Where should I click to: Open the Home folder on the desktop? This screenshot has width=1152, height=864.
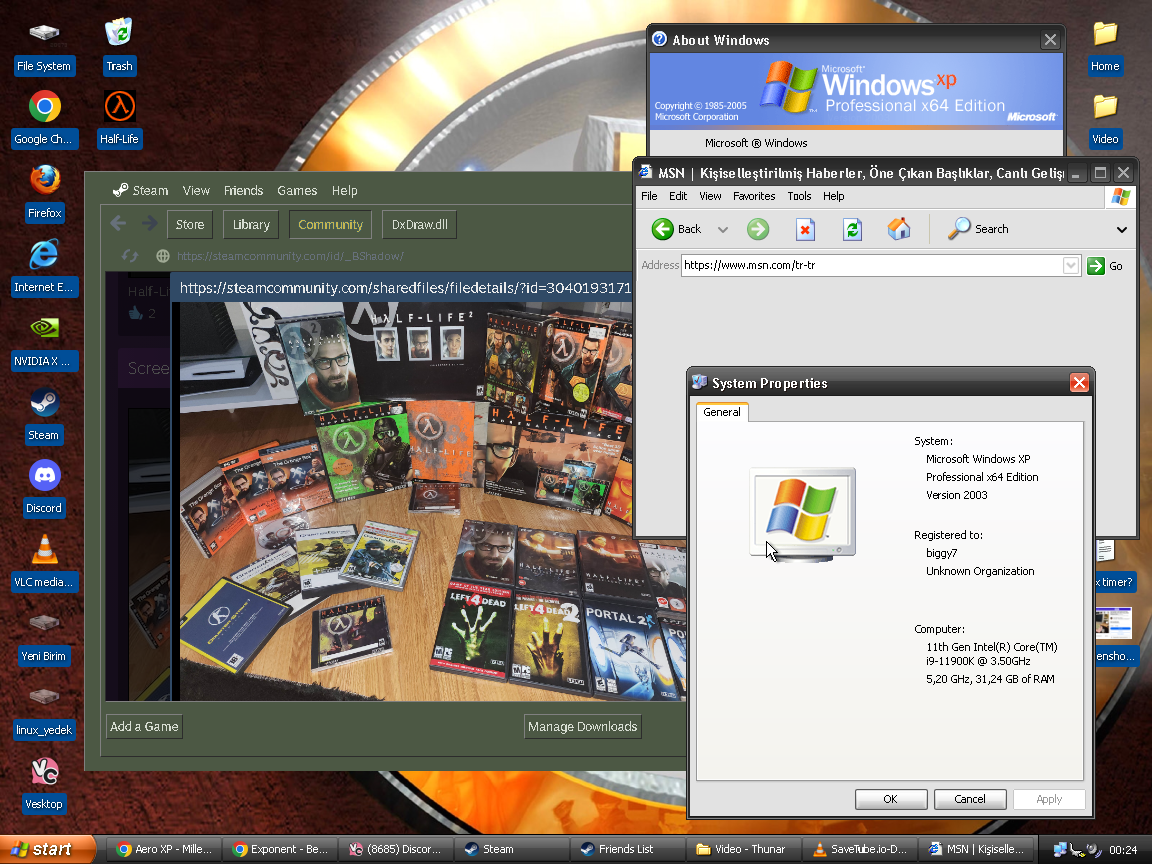[1105, 47]
